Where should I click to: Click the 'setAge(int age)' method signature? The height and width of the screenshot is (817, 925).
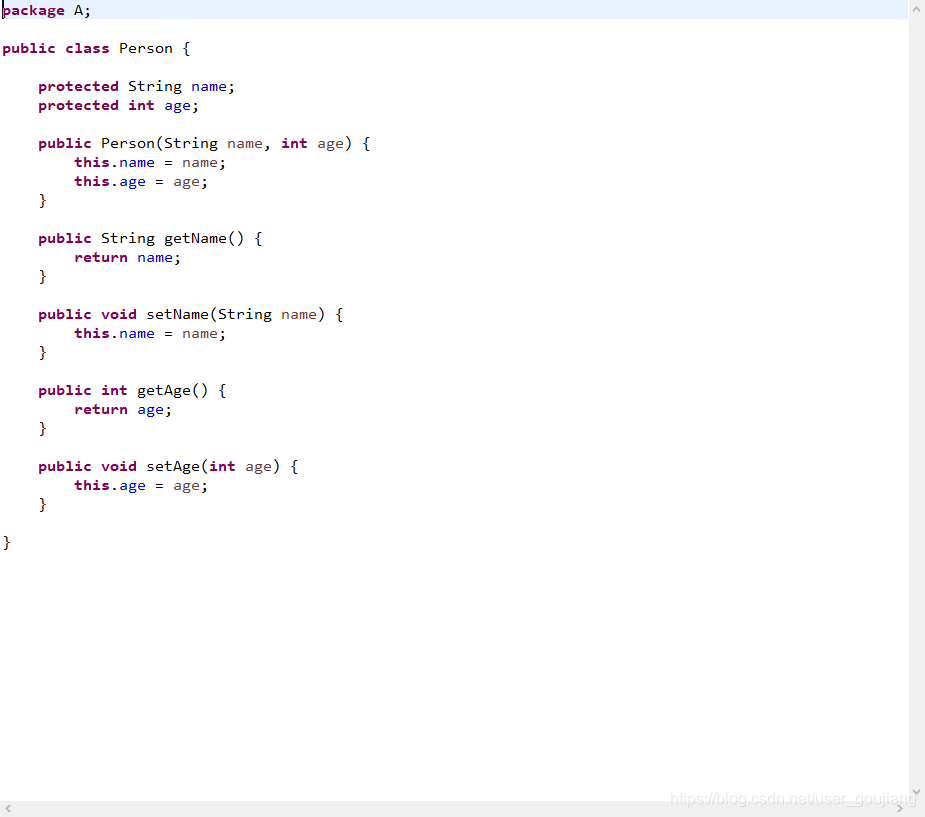coord(213,467)
